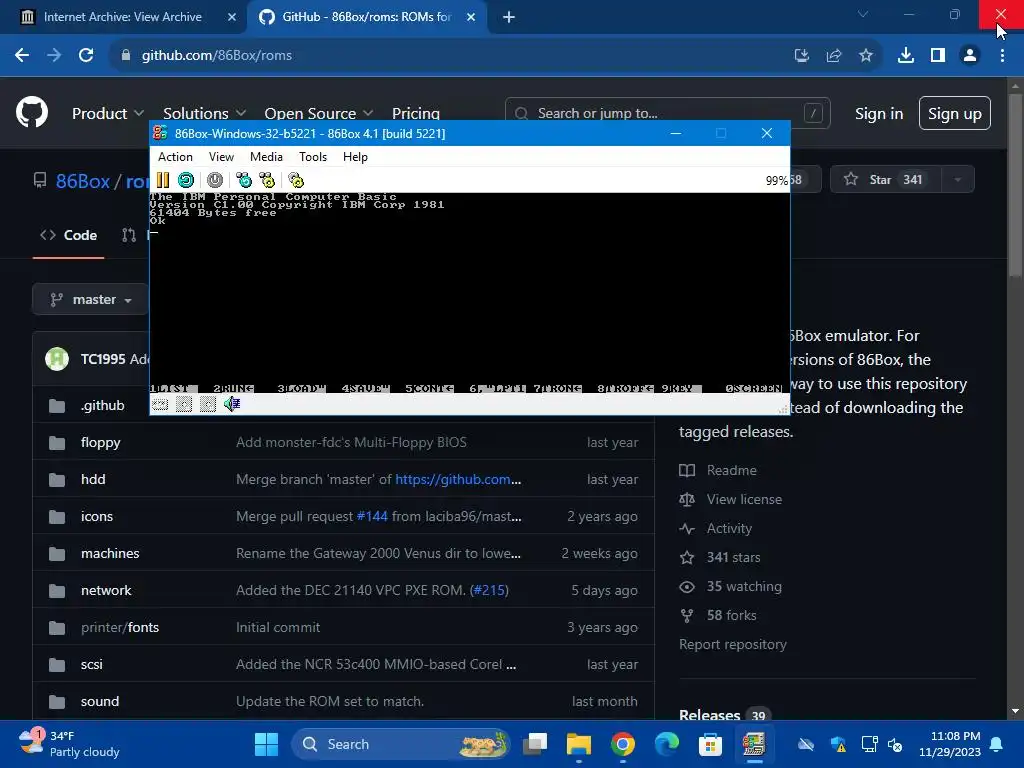Expand the Open Source dropdown

click(319, 114)
